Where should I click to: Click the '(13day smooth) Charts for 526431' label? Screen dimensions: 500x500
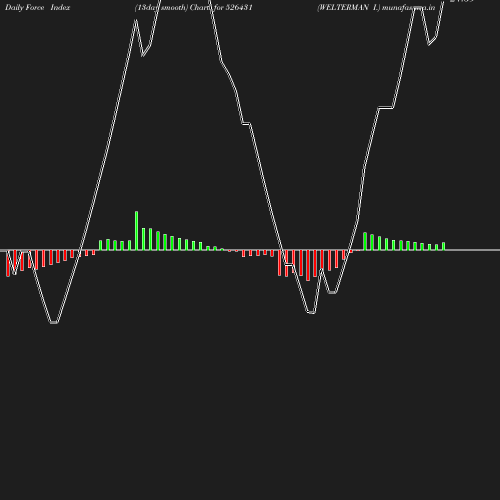coord(194,7)
